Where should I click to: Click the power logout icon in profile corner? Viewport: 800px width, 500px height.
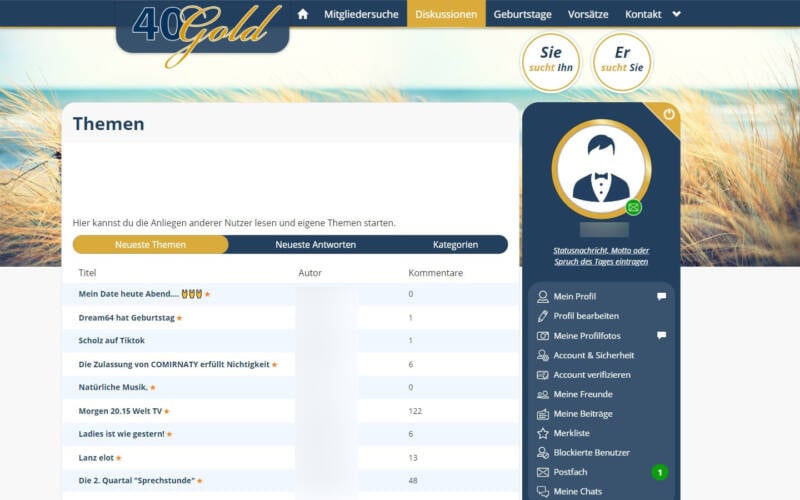(668, 114)
